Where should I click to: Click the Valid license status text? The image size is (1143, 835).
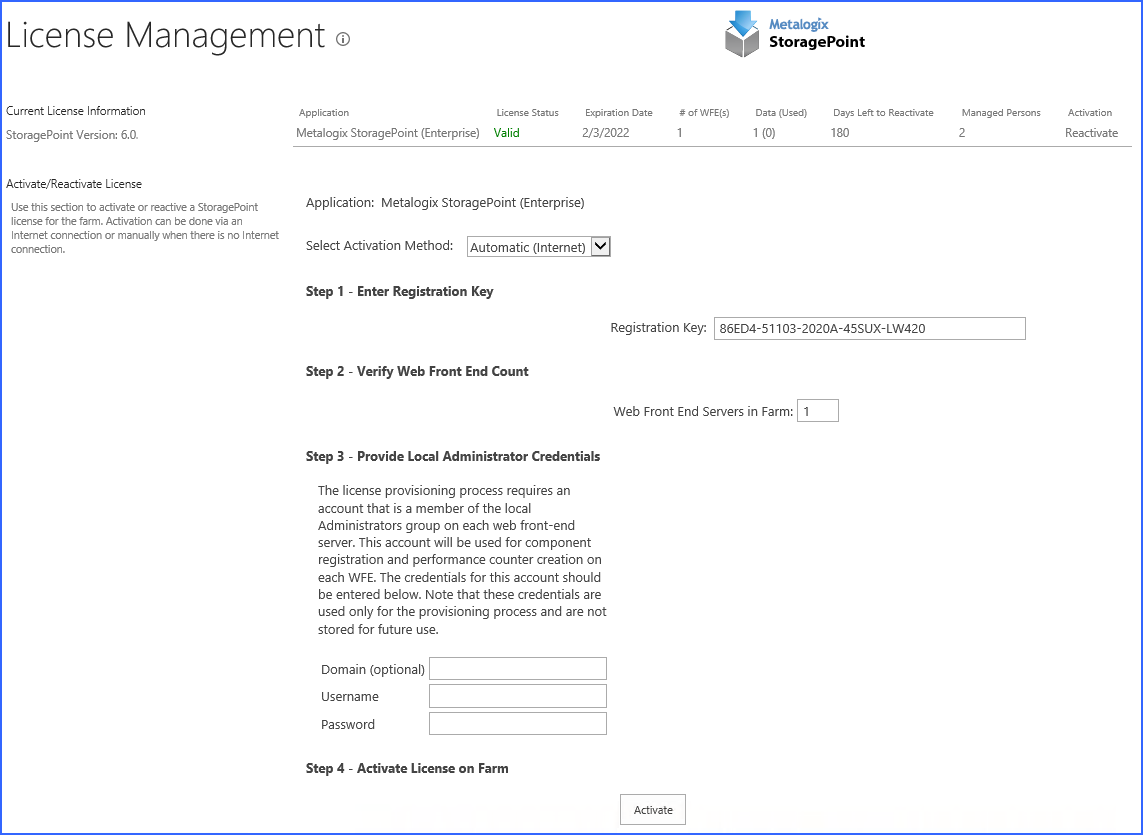pos(507,133)
